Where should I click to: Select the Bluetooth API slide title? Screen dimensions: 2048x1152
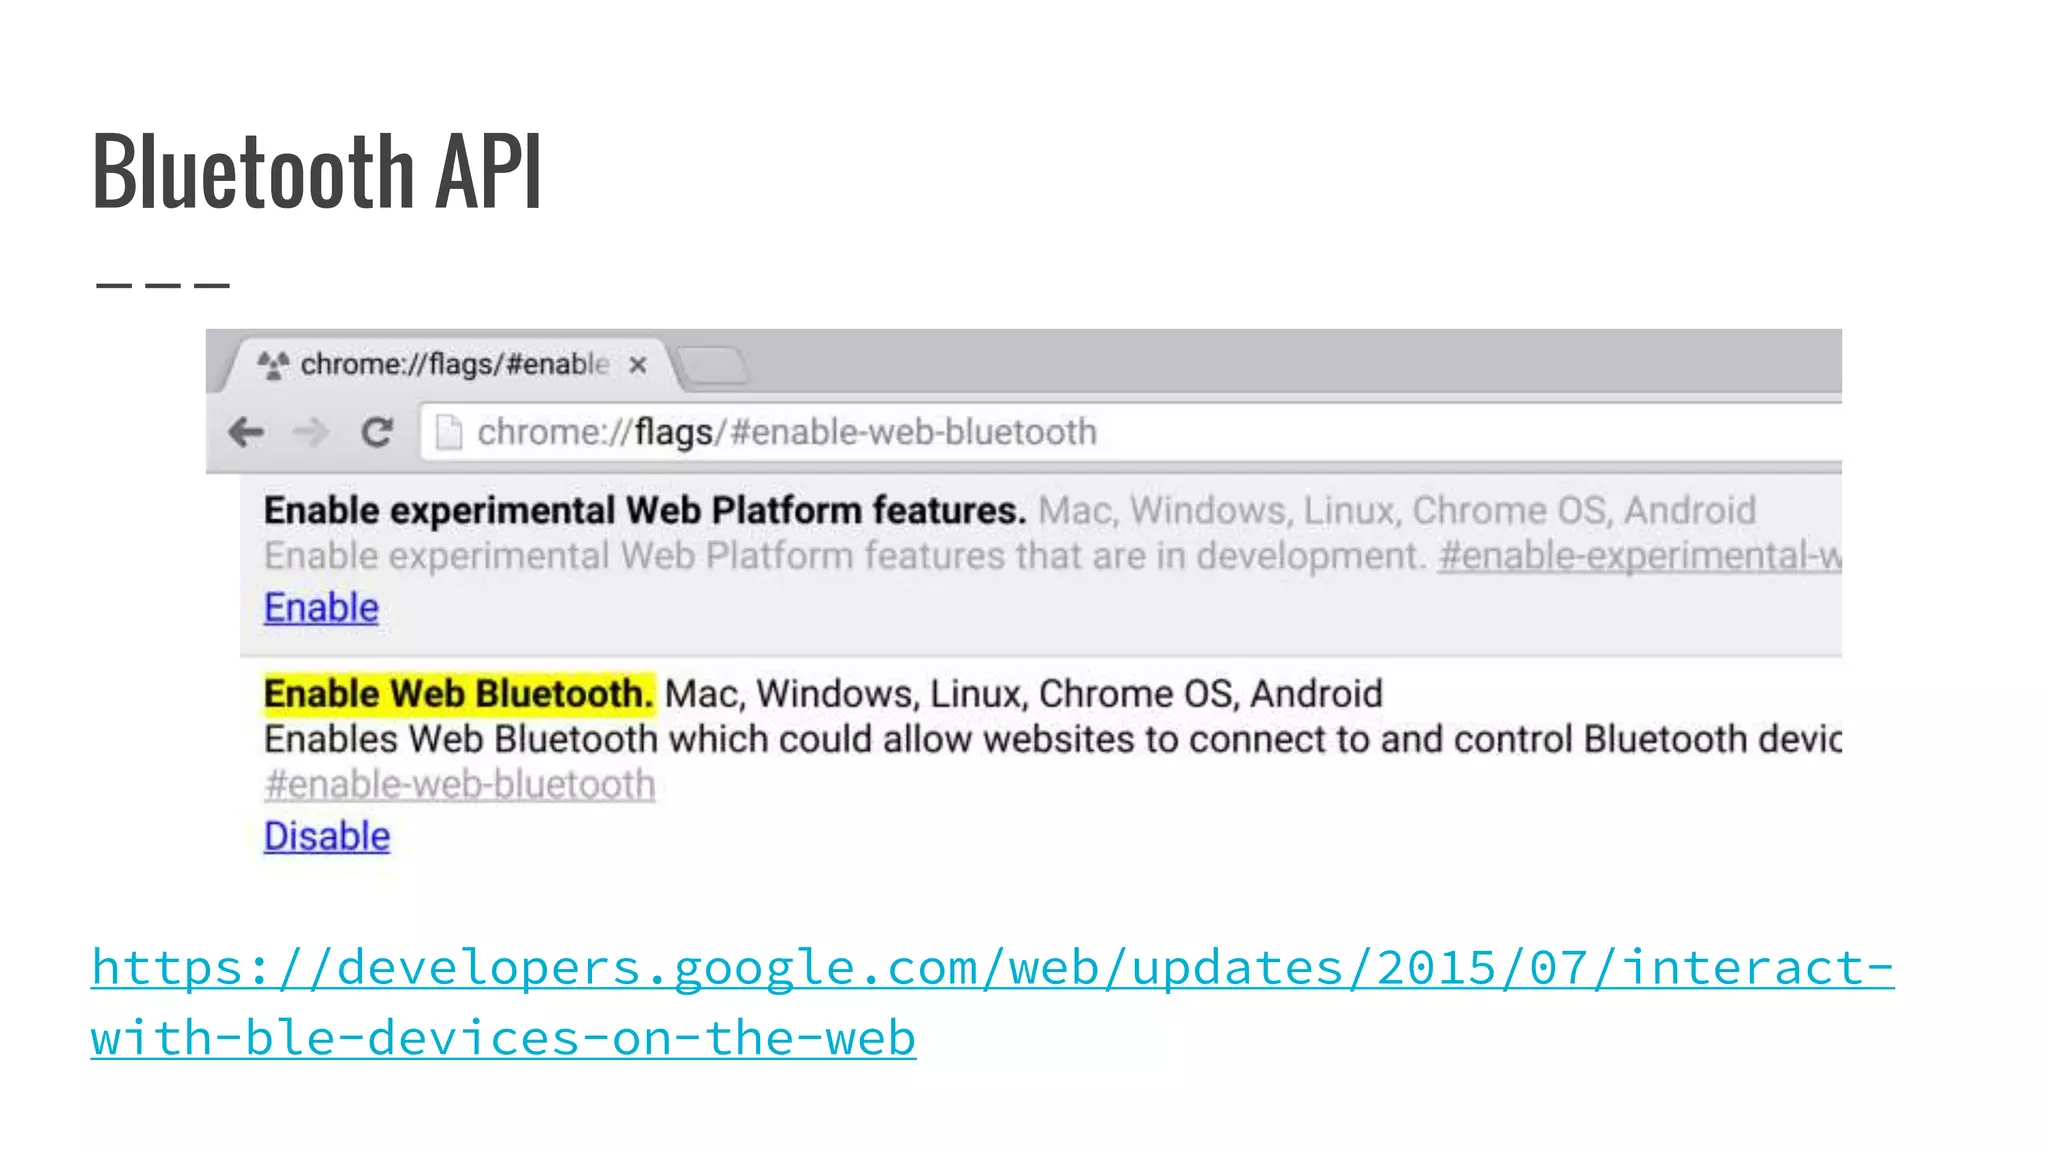tap(316, 172)
